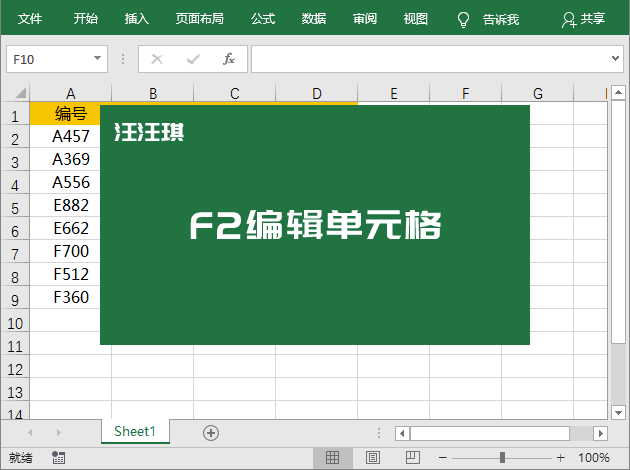Select column C header
630x470 pixels.
coord(235,93)
